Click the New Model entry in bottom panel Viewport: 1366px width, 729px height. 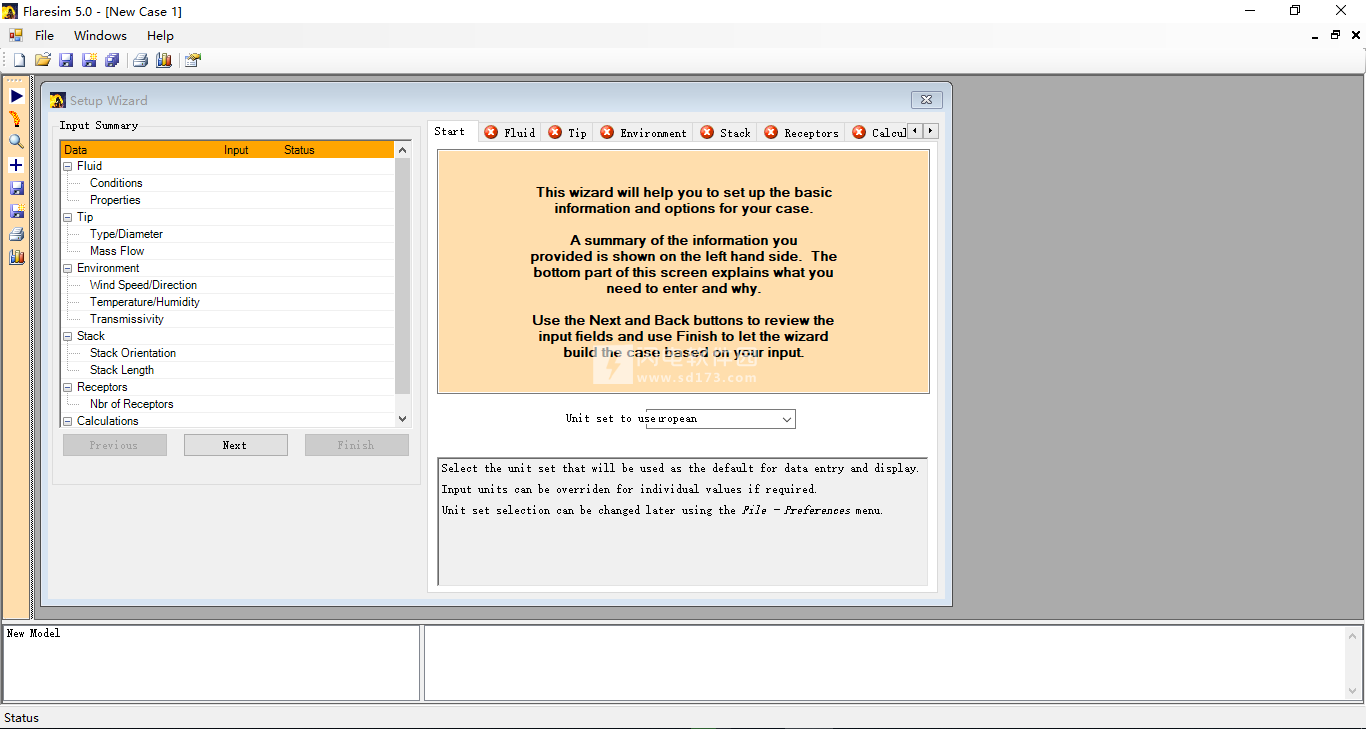tap(33, 633)
